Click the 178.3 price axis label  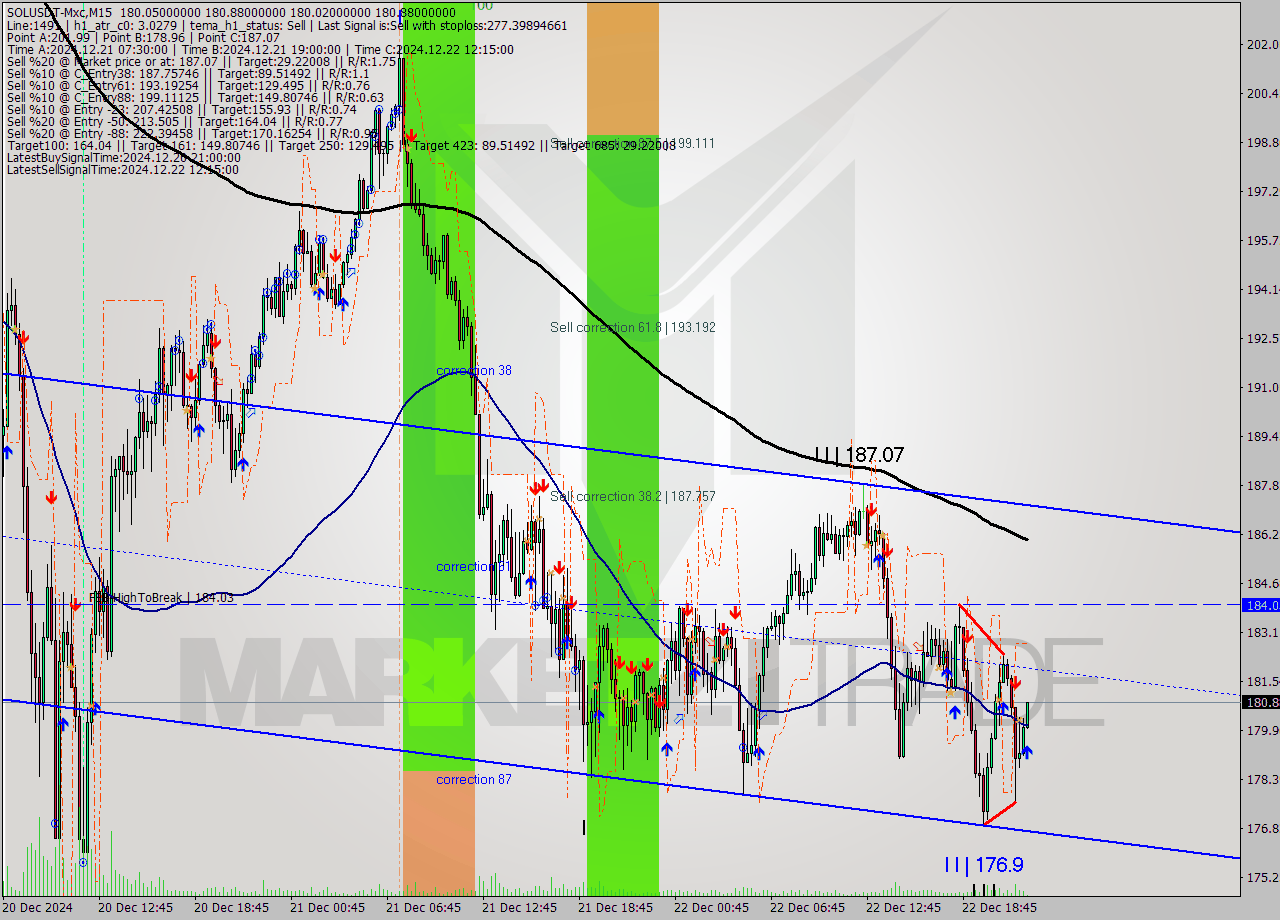click(x=1263, y=779)
